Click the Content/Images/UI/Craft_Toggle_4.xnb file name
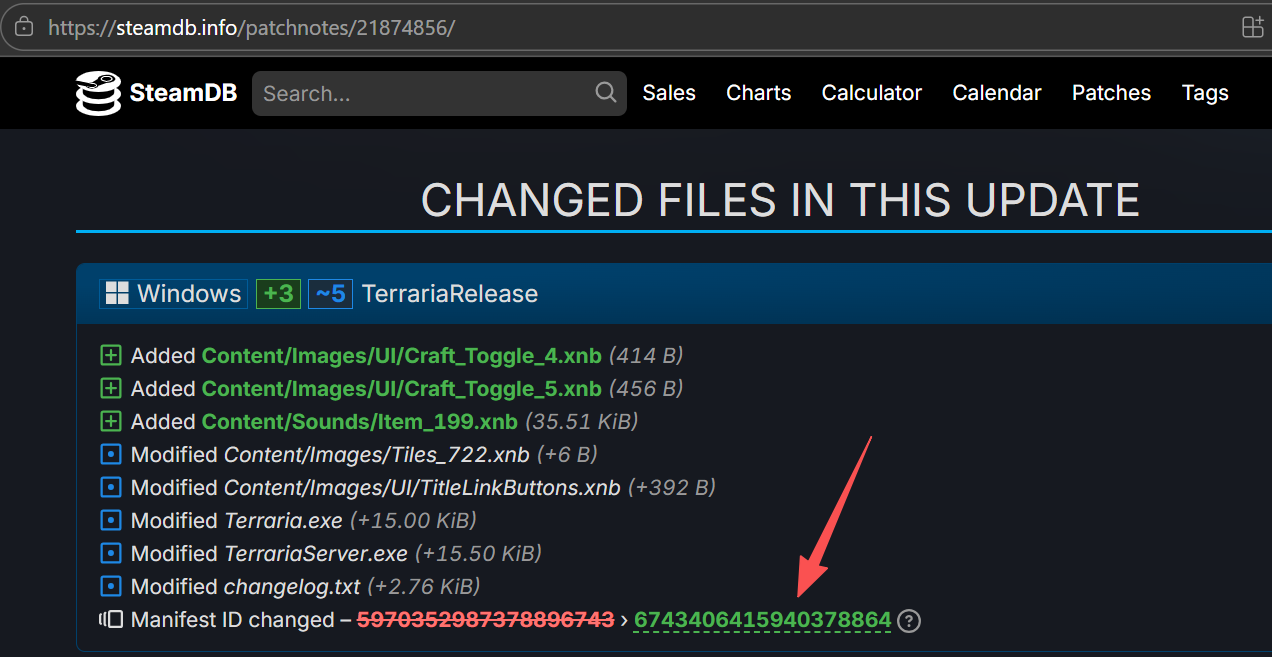 [x=402, y=356]
